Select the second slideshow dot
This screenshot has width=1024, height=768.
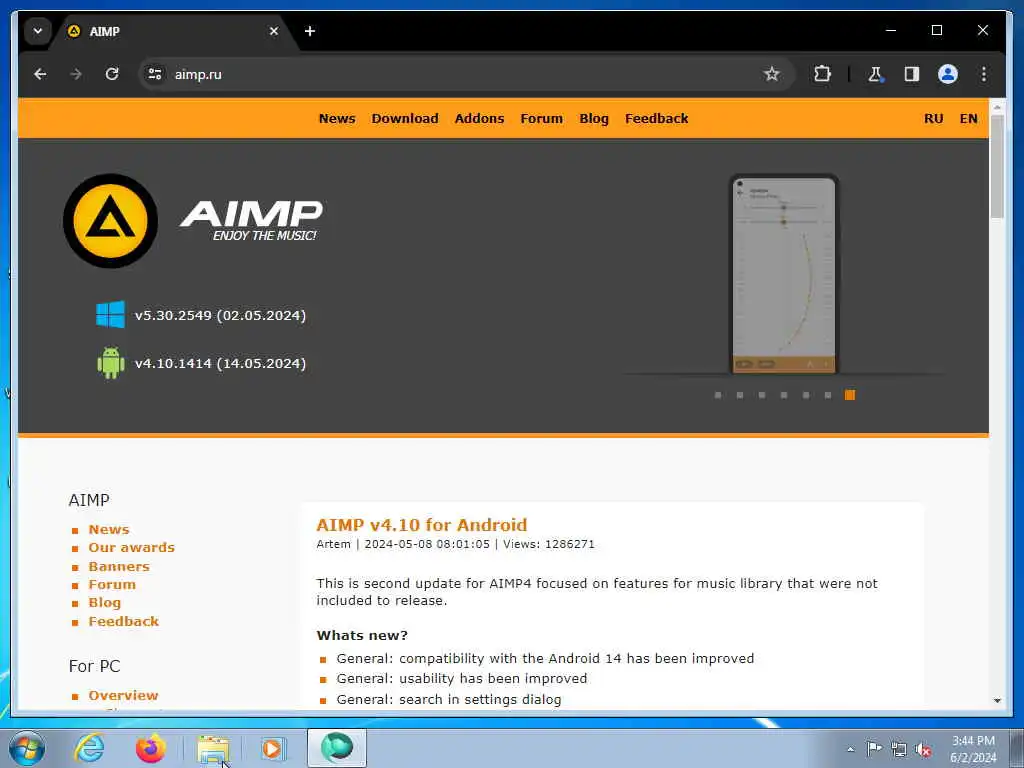(x=740, y=395)
